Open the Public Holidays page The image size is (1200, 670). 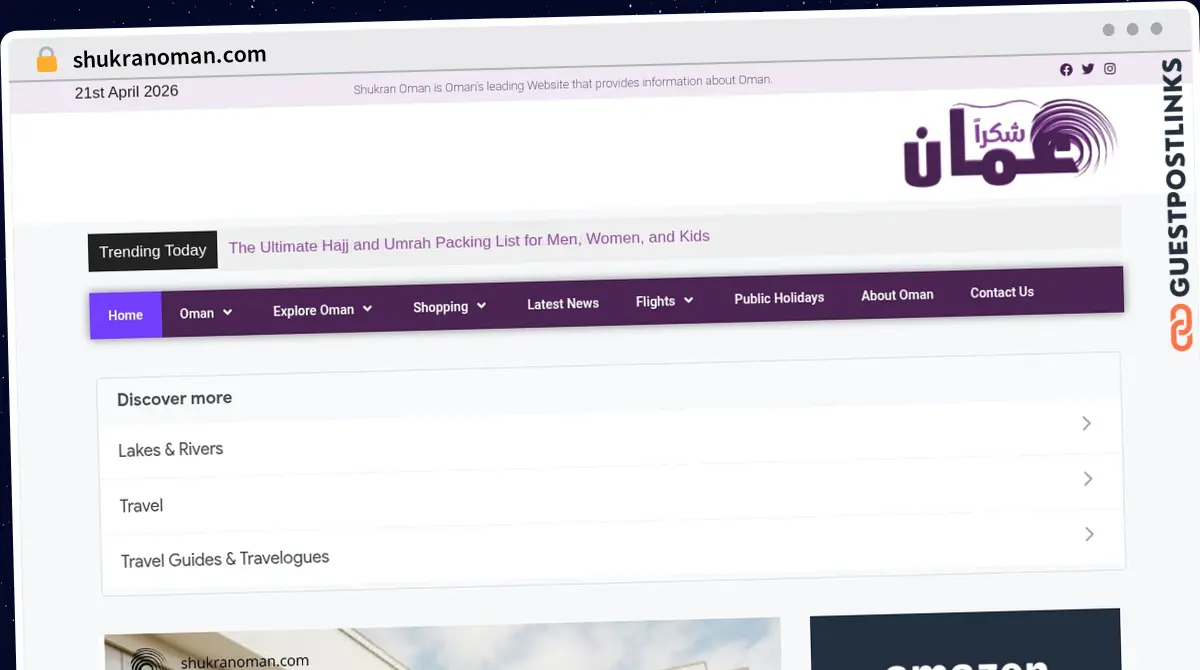[779, 298]
